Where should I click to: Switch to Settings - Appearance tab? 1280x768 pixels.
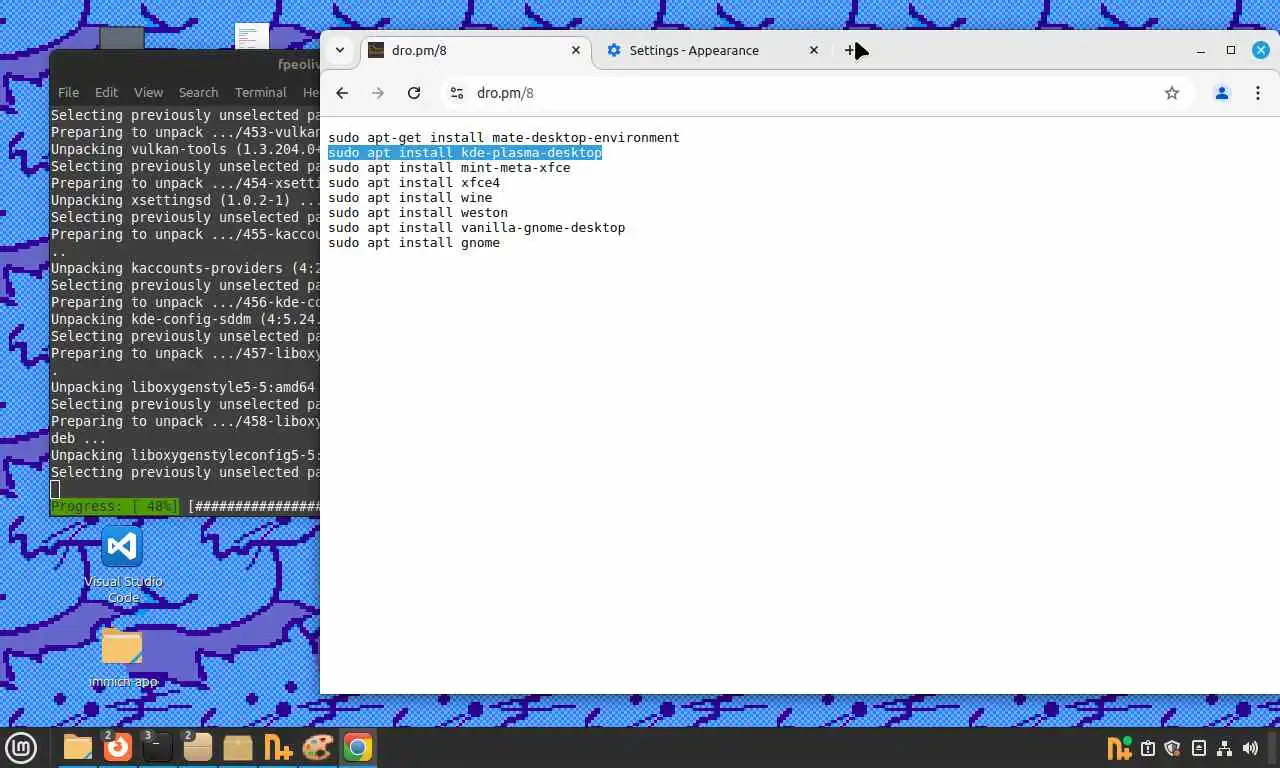point(712,50)
